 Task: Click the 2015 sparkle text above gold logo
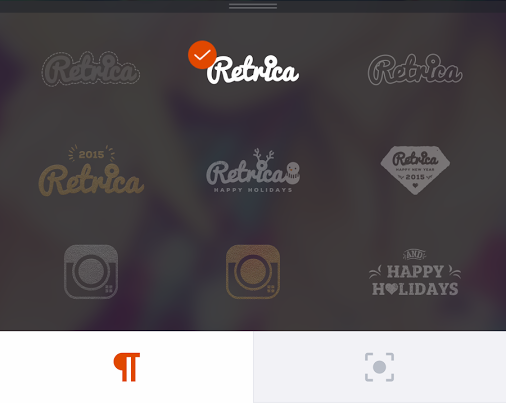pos(91,154)
